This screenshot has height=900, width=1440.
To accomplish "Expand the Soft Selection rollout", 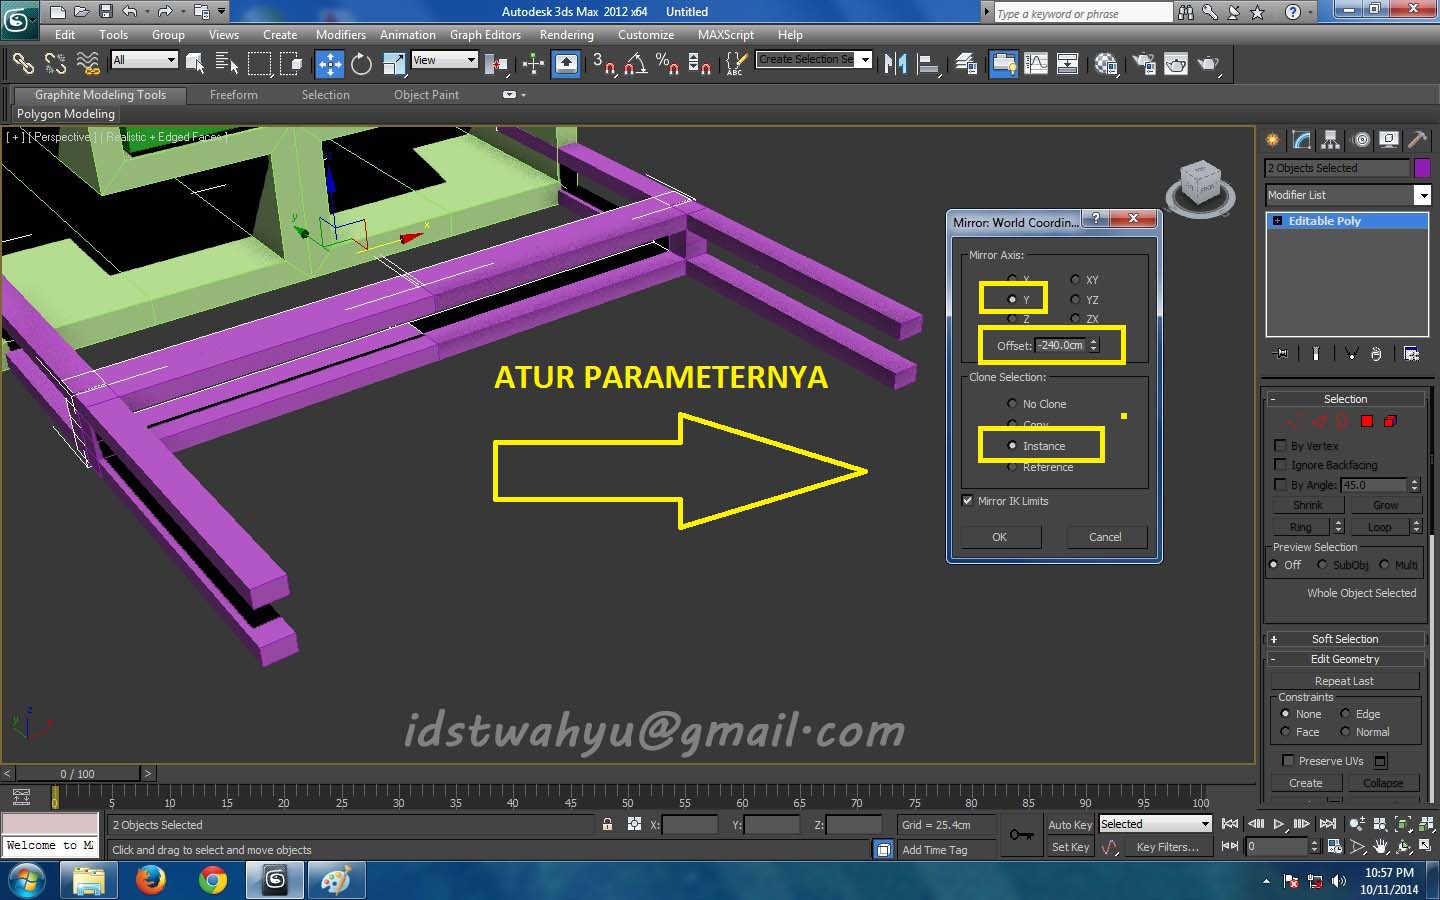I will pos(1345,639).
